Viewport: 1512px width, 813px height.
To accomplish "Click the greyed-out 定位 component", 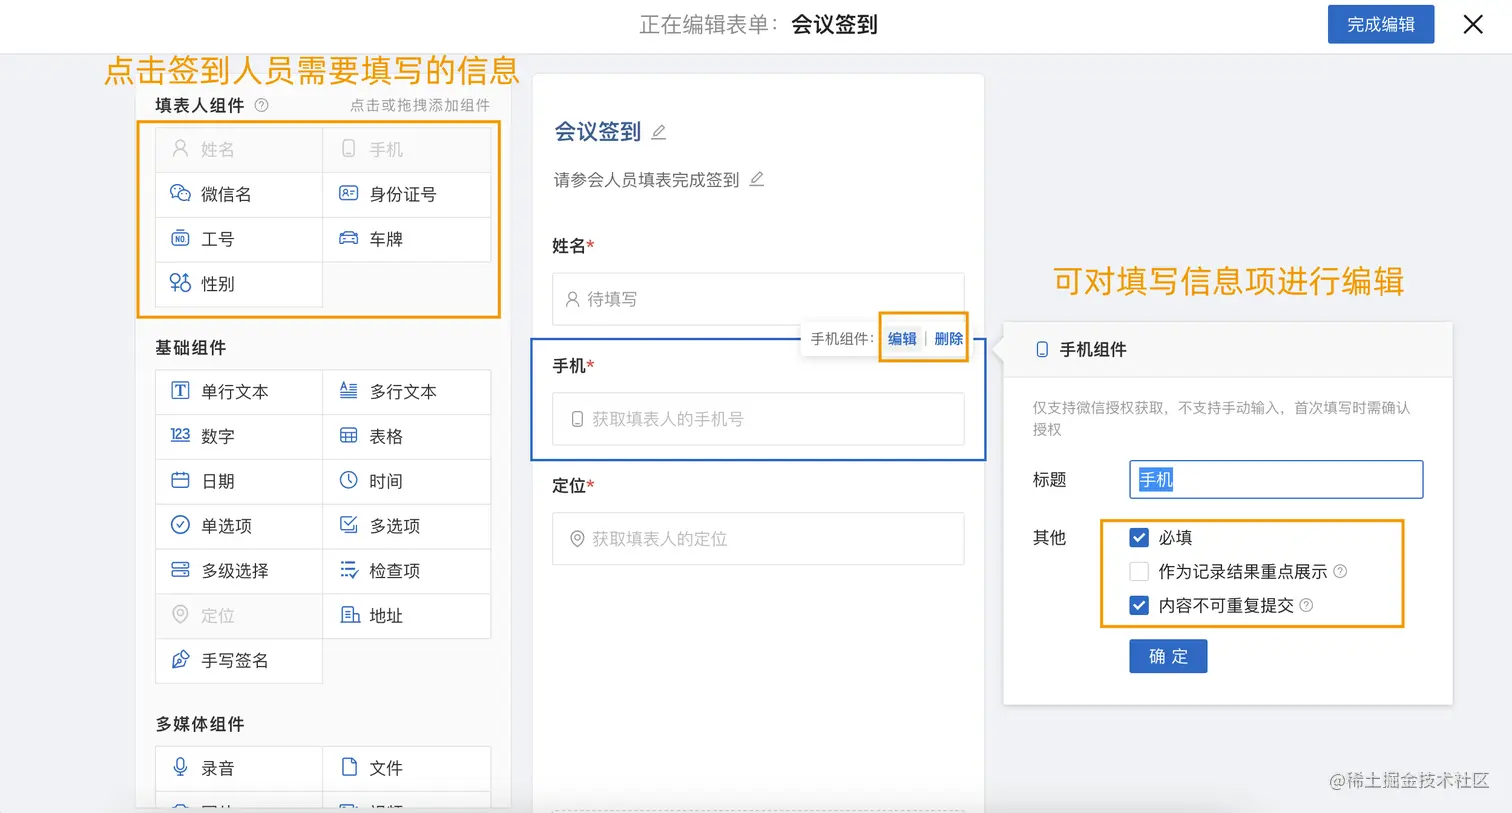I will pyautogui.click(x=239, y=616).
